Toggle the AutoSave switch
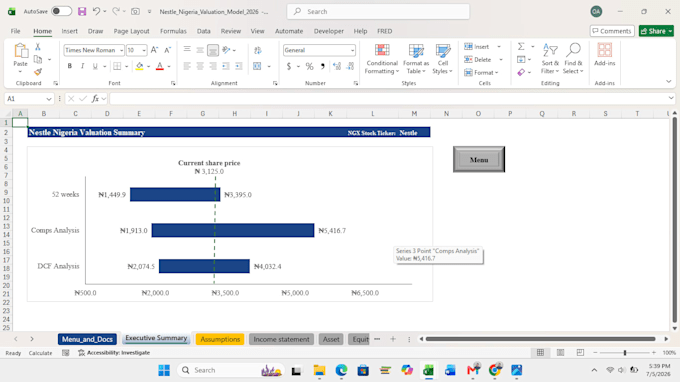The image size is (680, 382). (61, 11)
